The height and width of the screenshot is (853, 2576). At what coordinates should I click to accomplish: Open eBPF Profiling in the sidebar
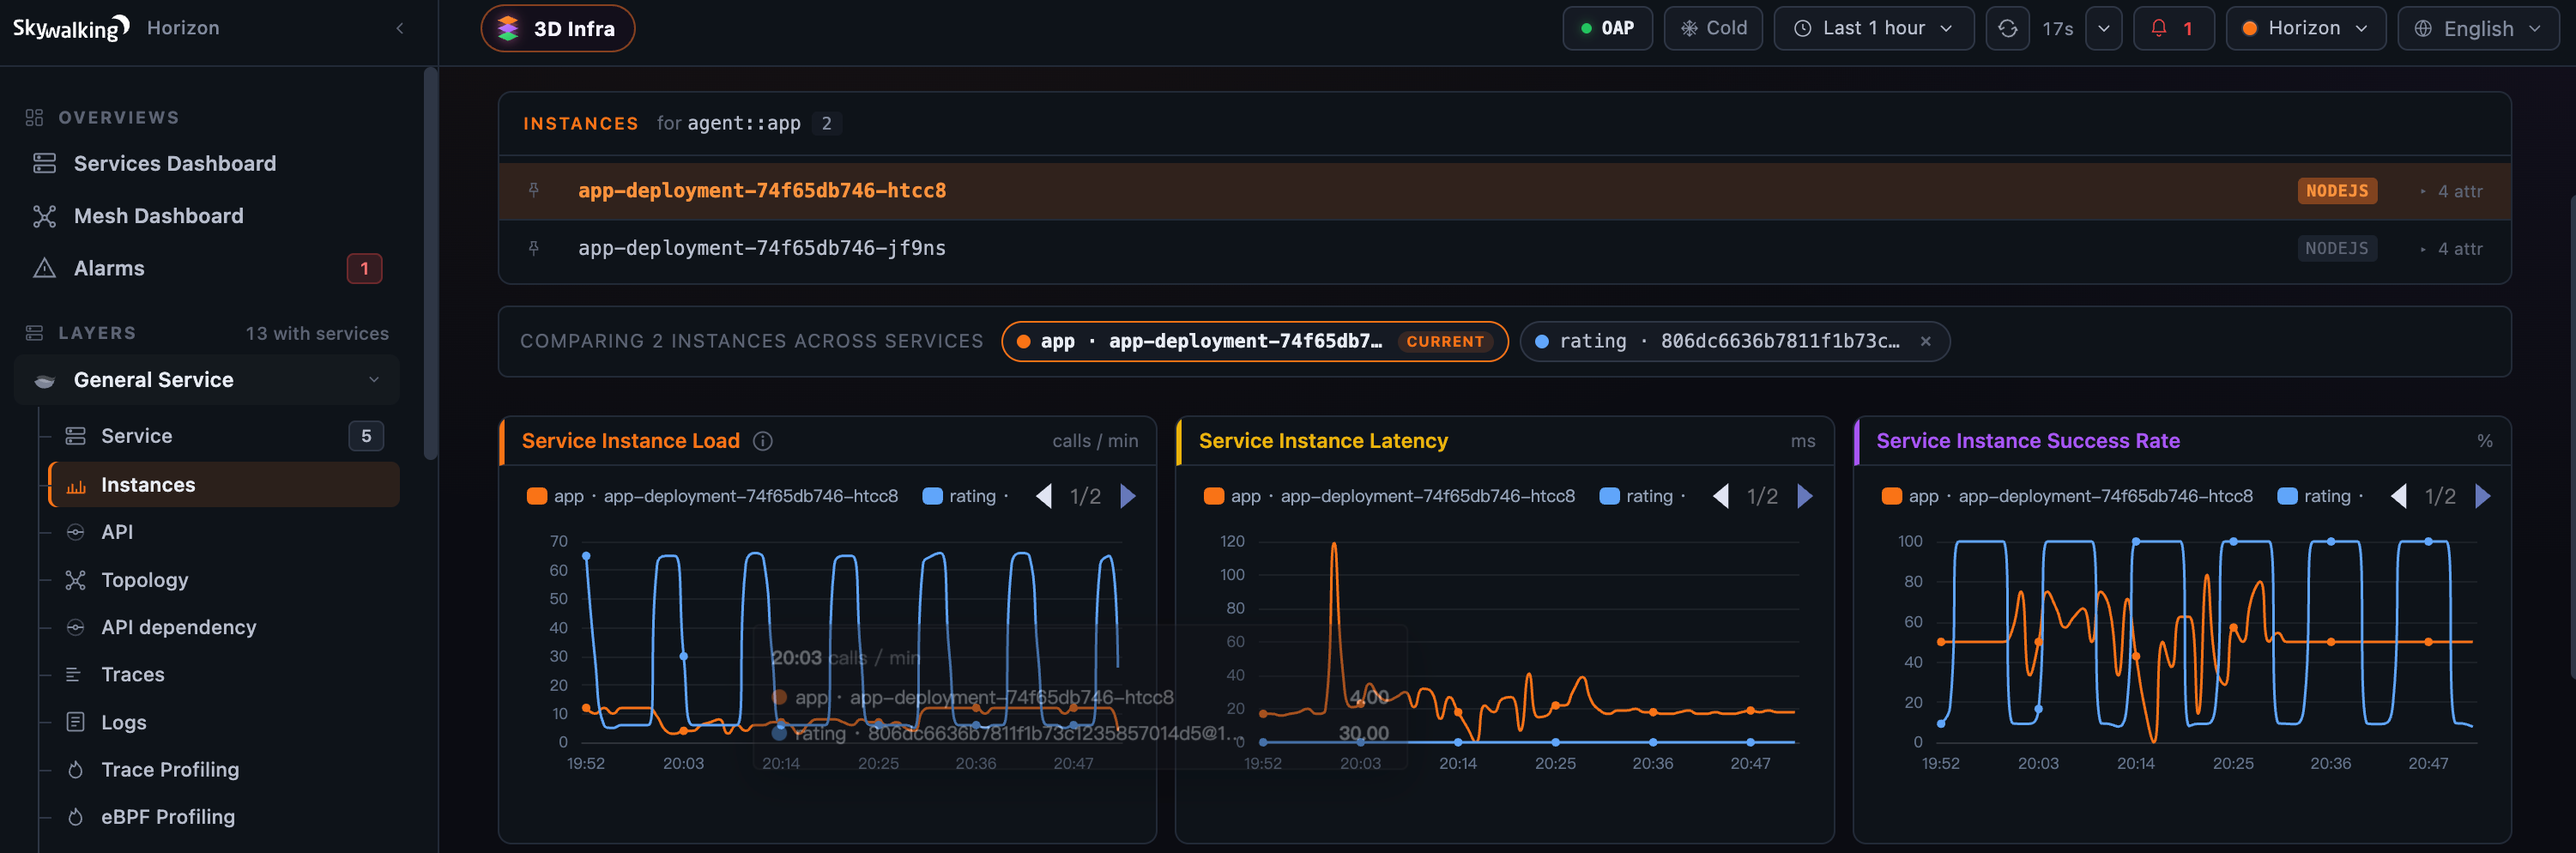point(168,817)
